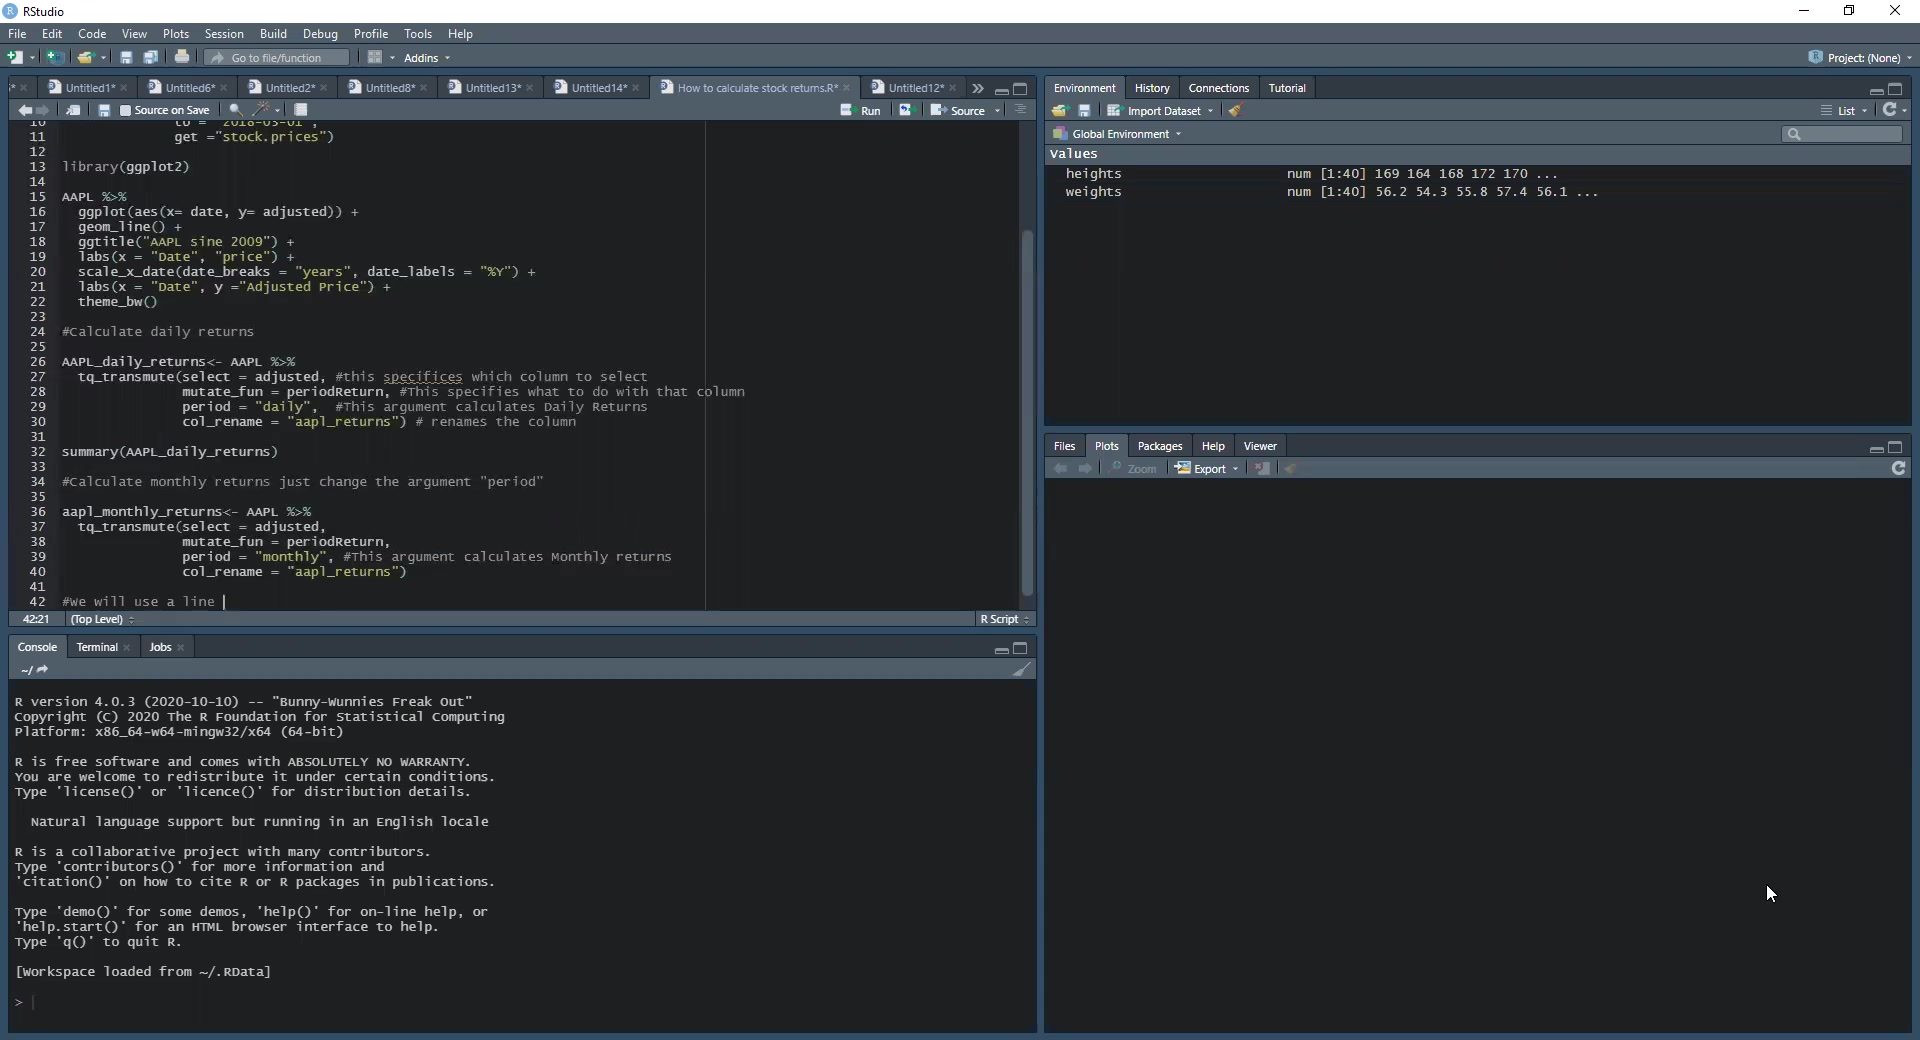Switch to the Terminal tab
This screenshot has width=1920, height=1040.
[97, 648]
